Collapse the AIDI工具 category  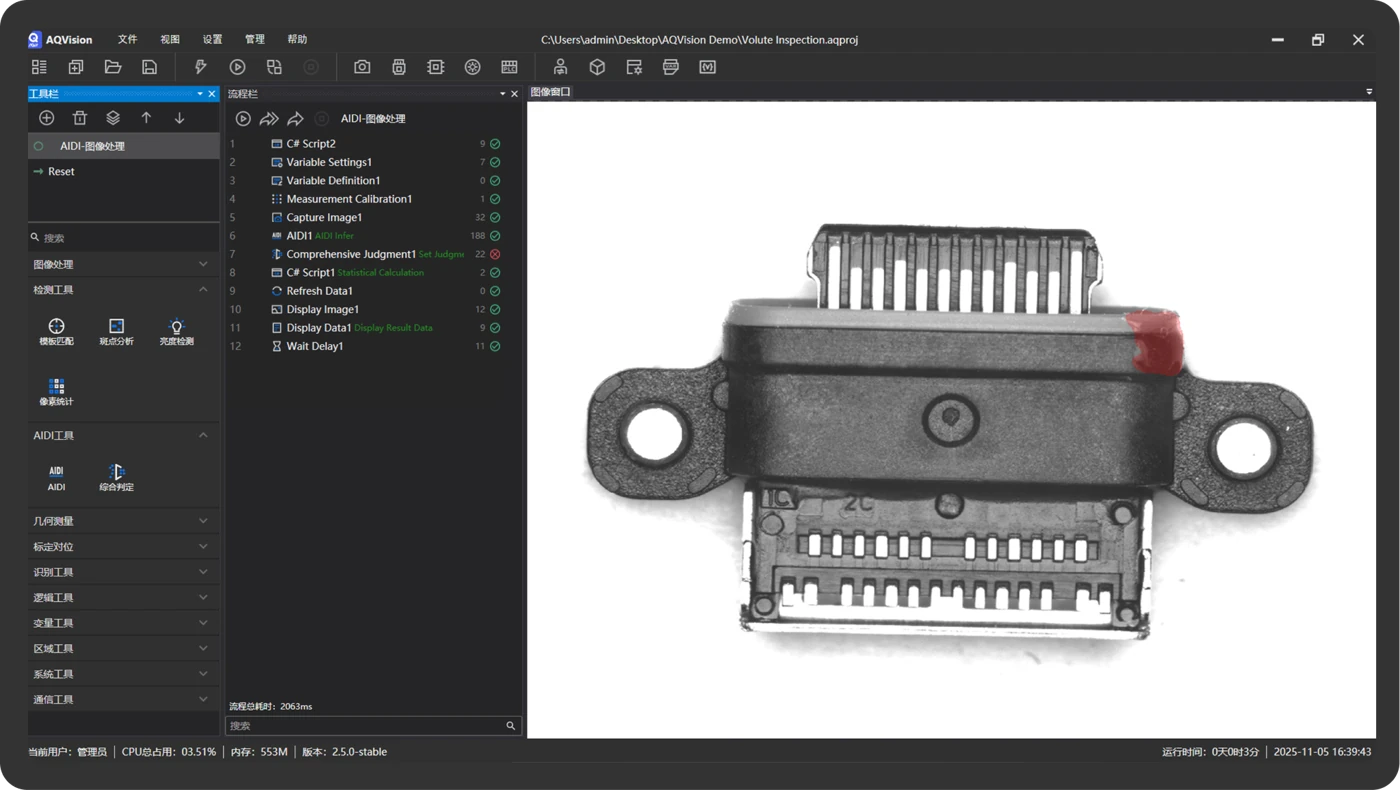coord(123,435)
